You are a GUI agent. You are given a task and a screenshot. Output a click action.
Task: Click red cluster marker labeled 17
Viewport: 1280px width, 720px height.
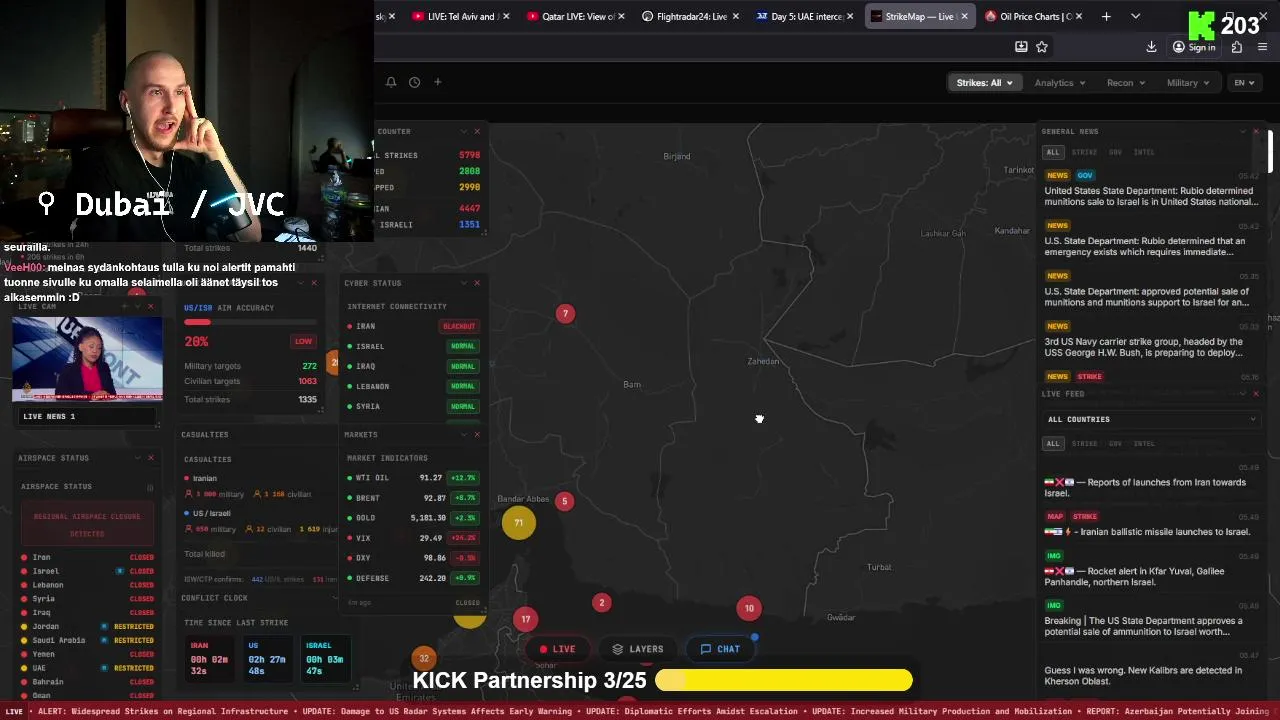tap(525, 620)
